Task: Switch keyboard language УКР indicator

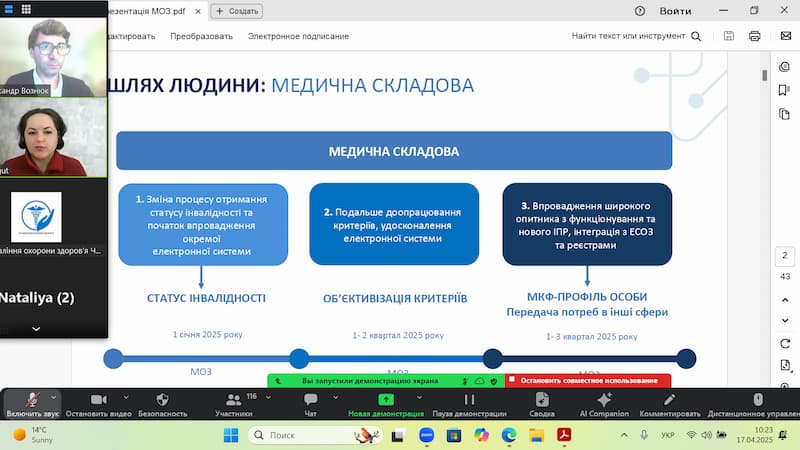Action: tap(667, 435)
